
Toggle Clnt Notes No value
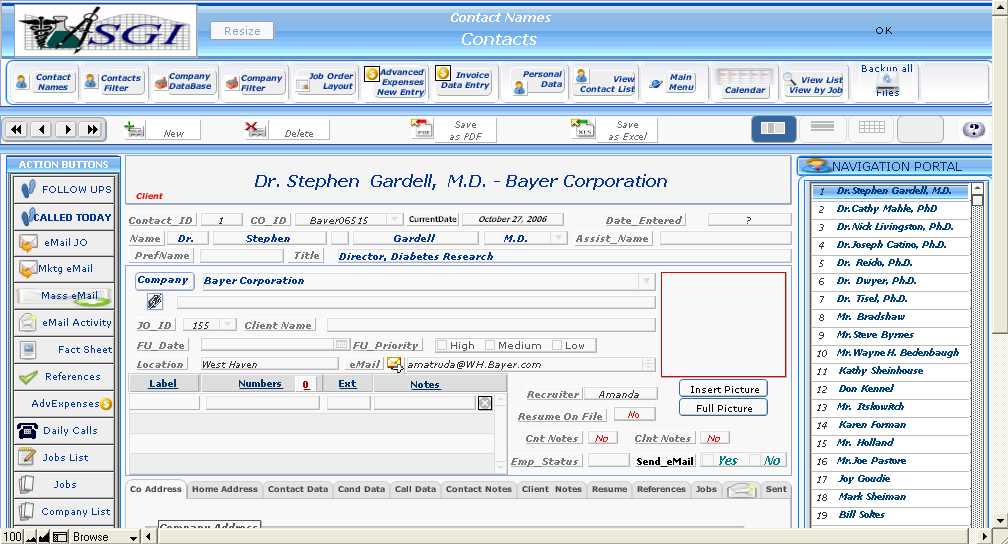click(714, 439)
